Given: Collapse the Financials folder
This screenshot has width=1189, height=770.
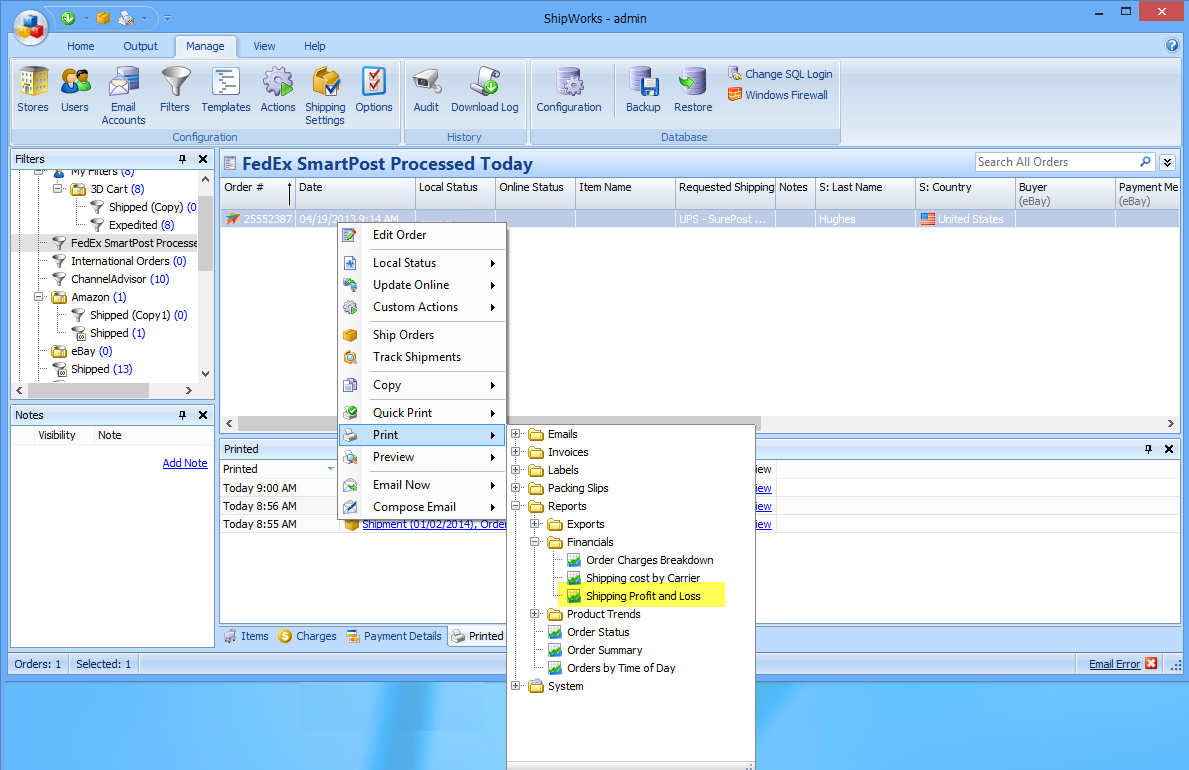Looking at the screenshot, I should 535,542.
